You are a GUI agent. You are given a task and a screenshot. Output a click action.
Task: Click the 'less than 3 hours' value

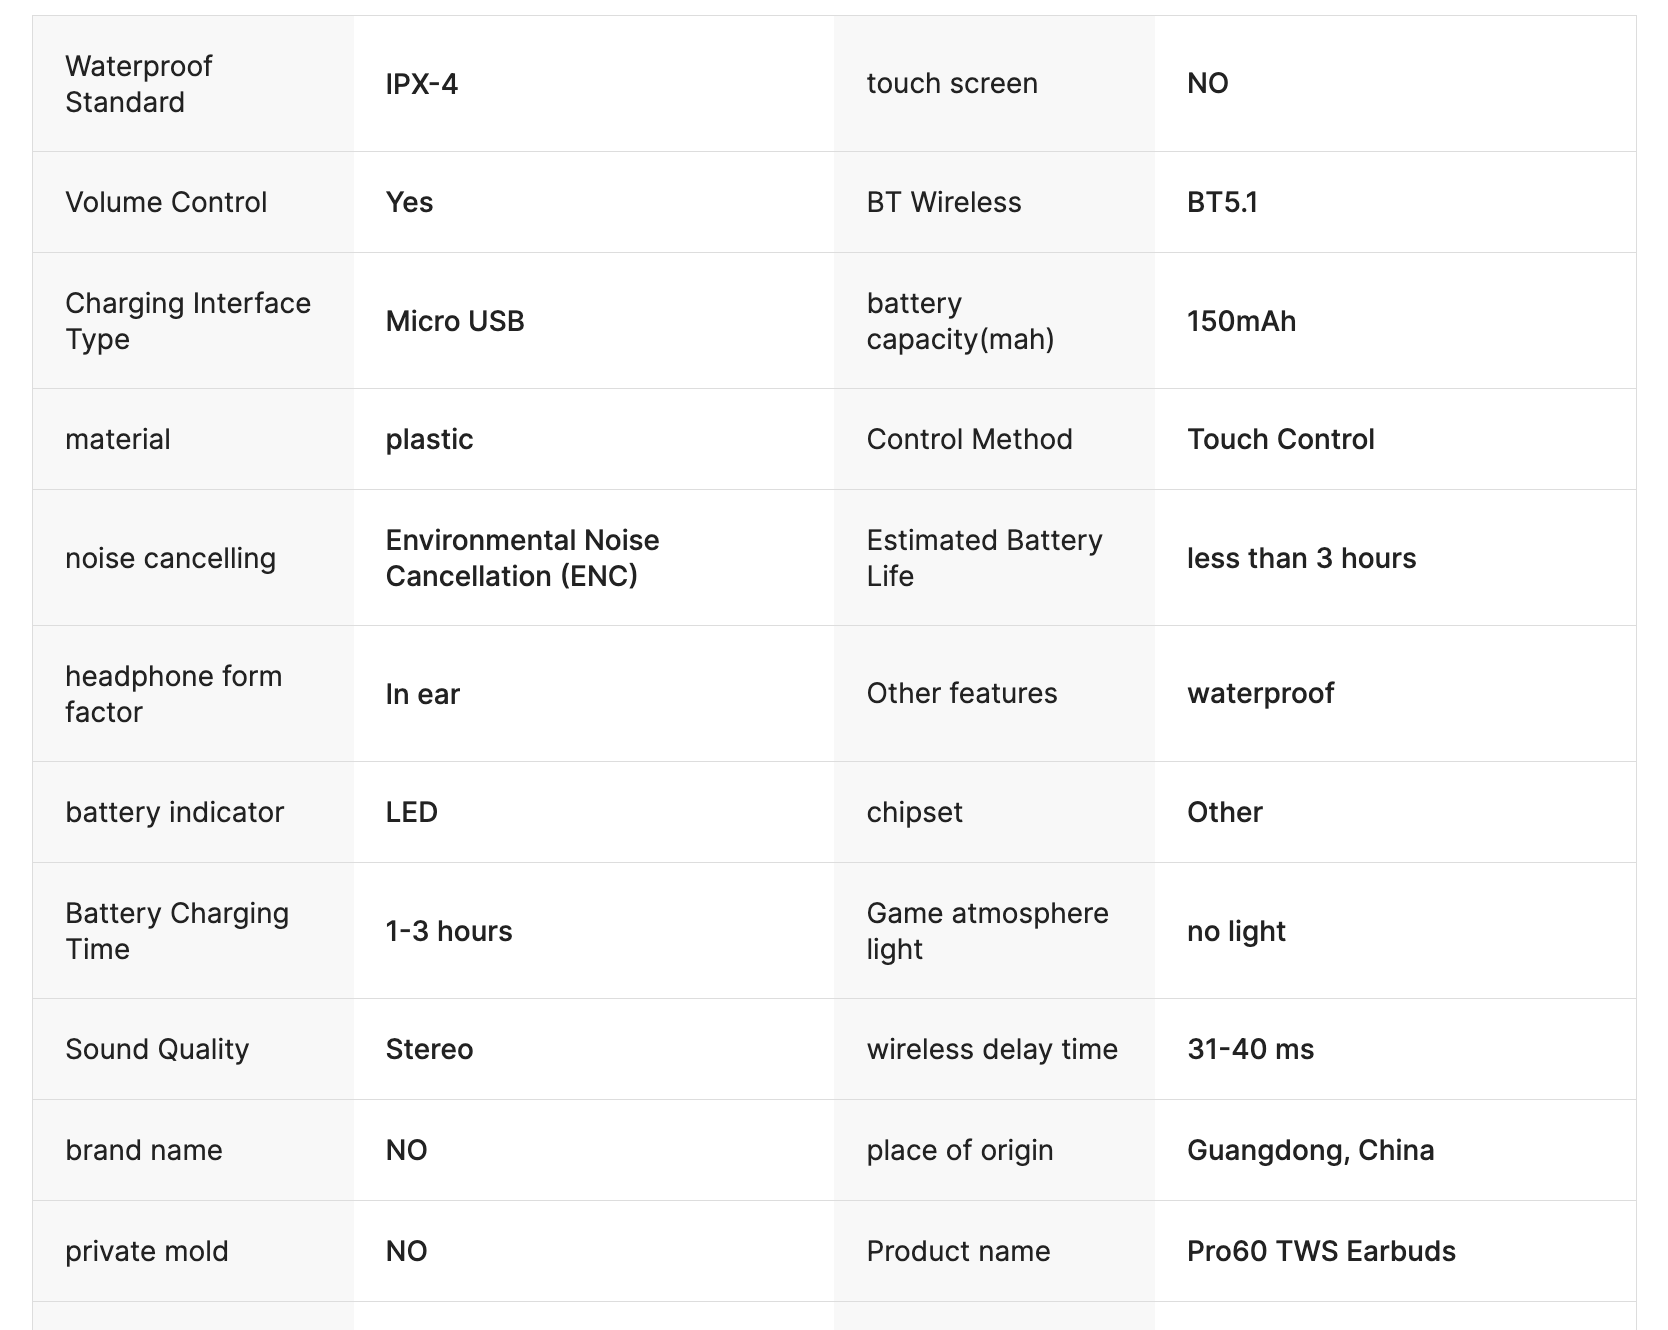[1301, 558]
